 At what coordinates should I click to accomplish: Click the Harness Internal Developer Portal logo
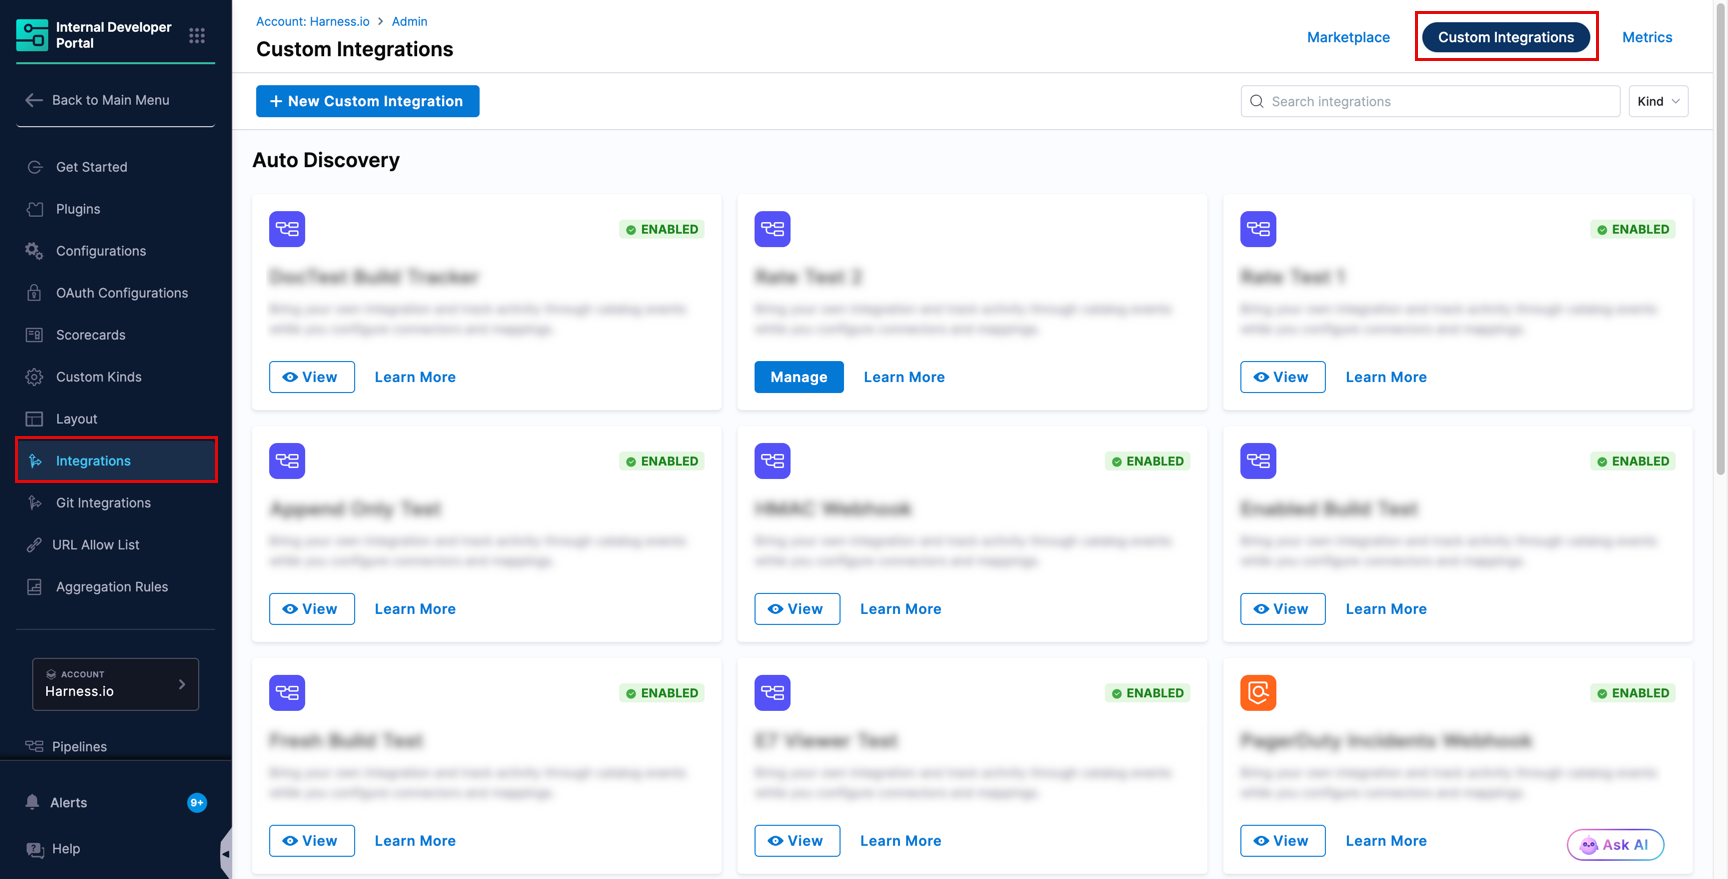pos(32,35)
